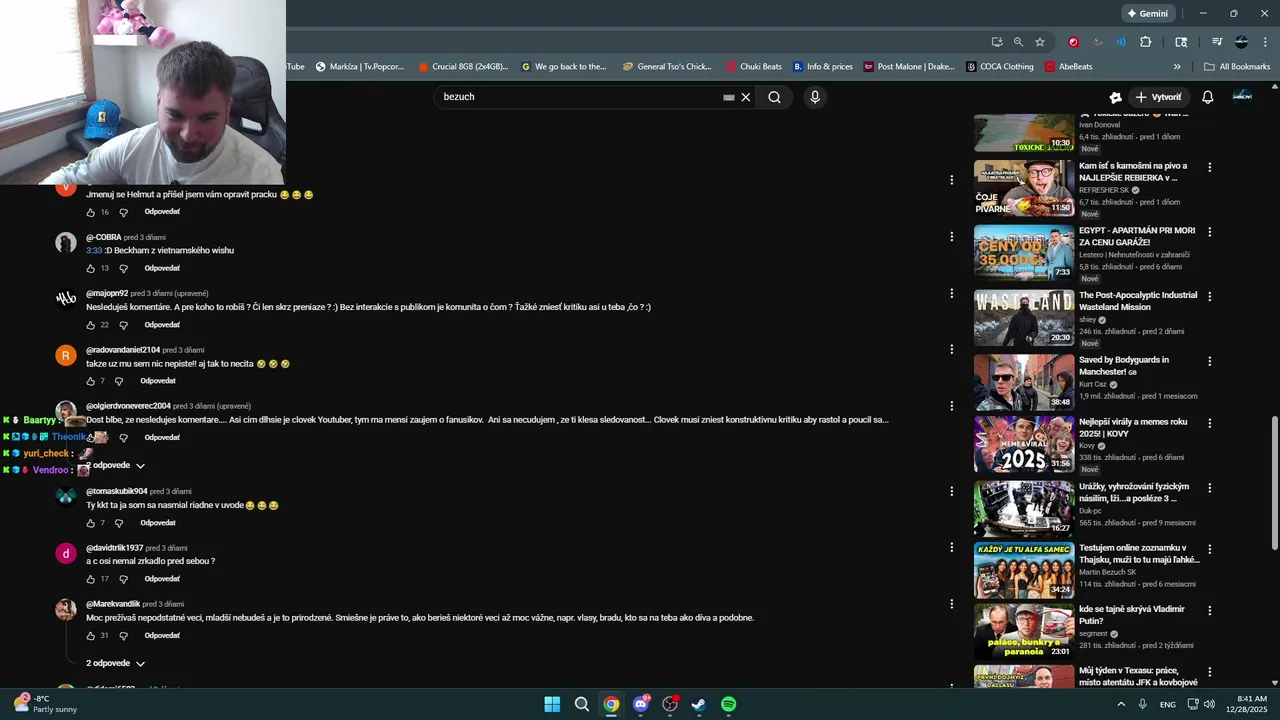Like the Helmut pračka comment
This screenshot has width=1280, height=720.
tap(90, 212)
